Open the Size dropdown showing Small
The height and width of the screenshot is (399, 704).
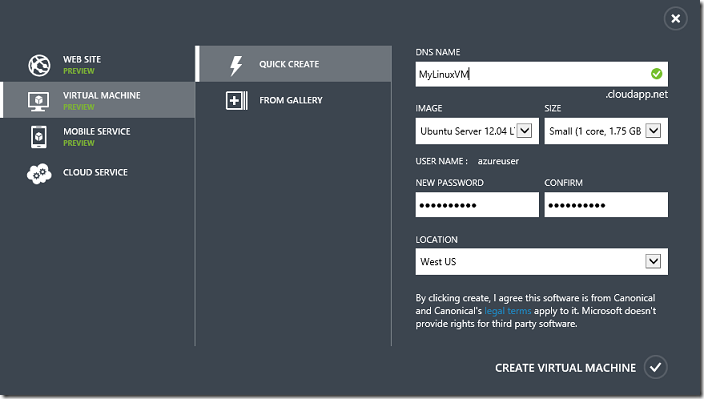click(606, 131)
